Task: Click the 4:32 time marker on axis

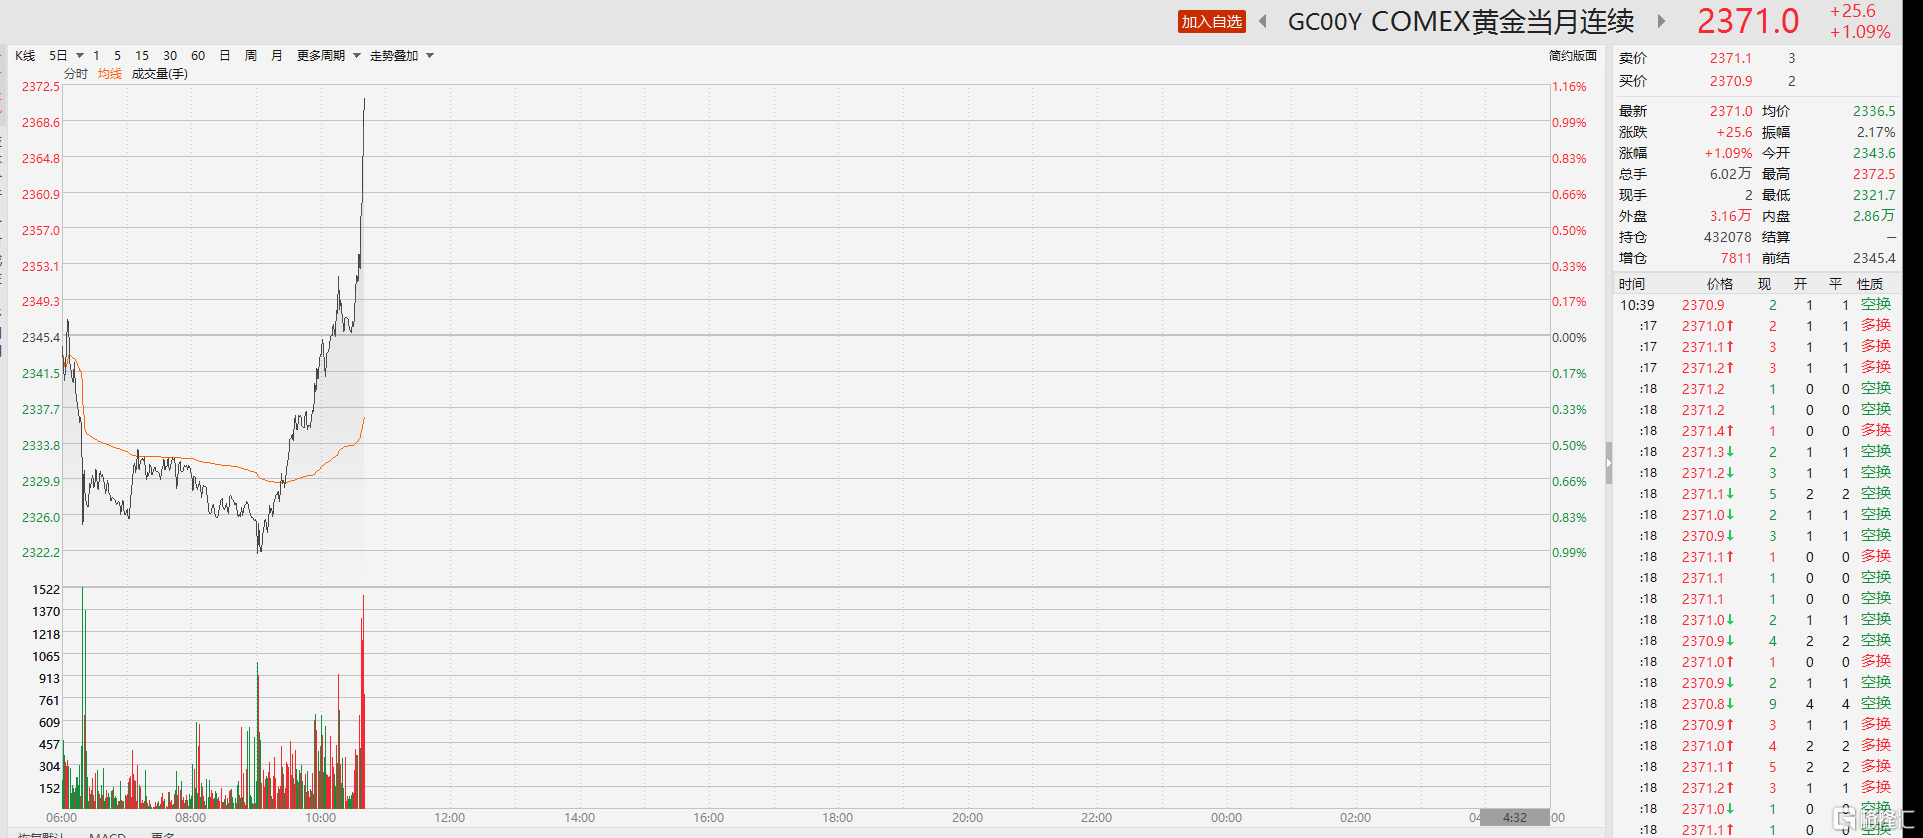Action: [1515, 818]
